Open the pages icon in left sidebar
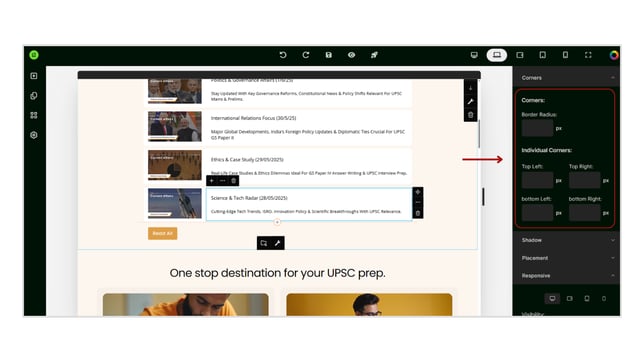The image size is (644, 362). [34, 96]
